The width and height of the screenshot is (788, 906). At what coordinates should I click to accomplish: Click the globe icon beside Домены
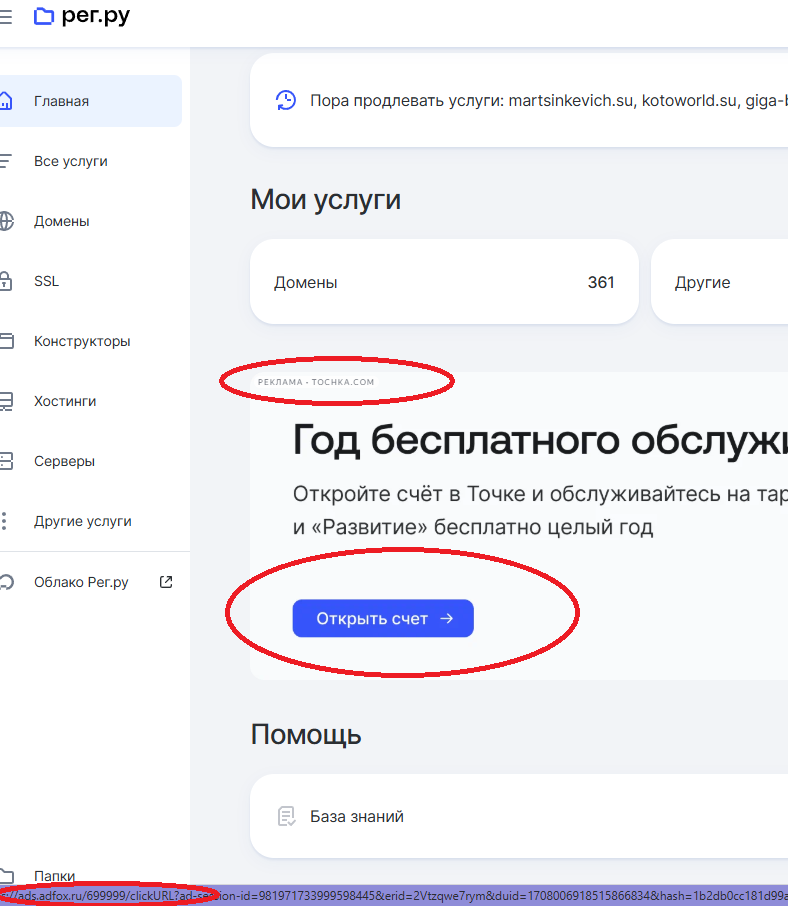[6, 221]
